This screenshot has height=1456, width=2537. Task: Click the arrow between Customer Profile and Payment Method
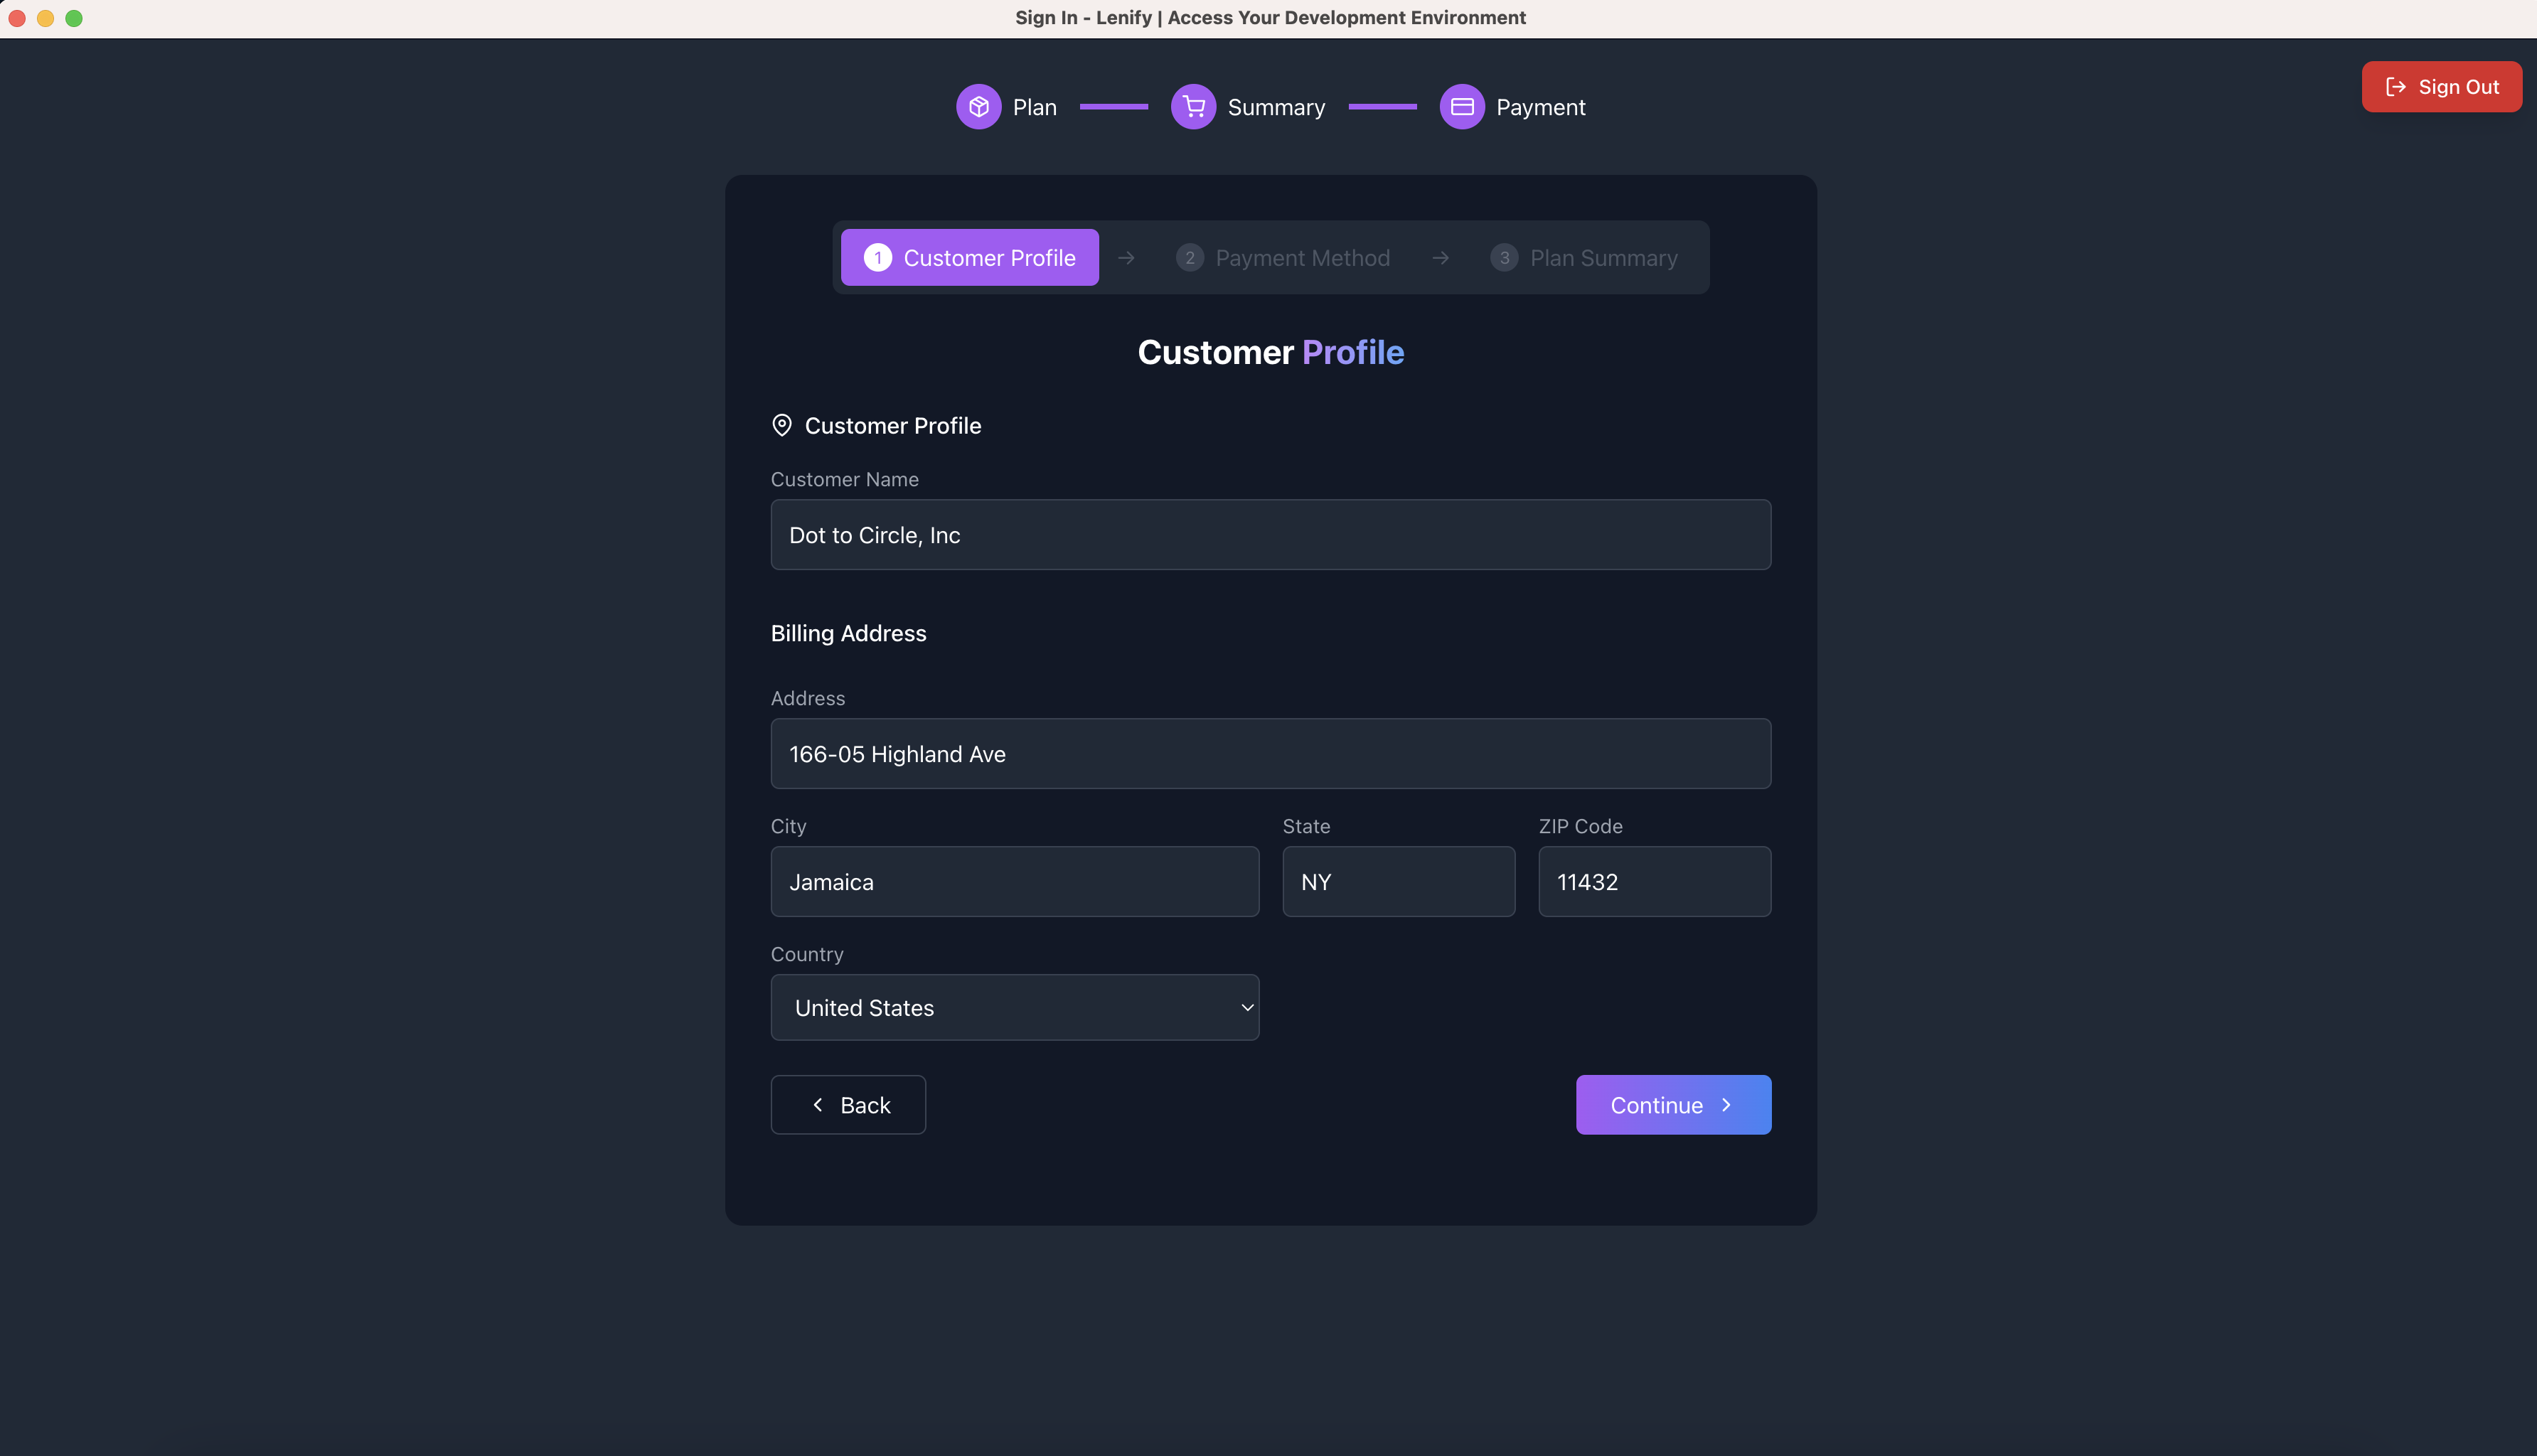pyautogui.click(x=1127, y=257)
